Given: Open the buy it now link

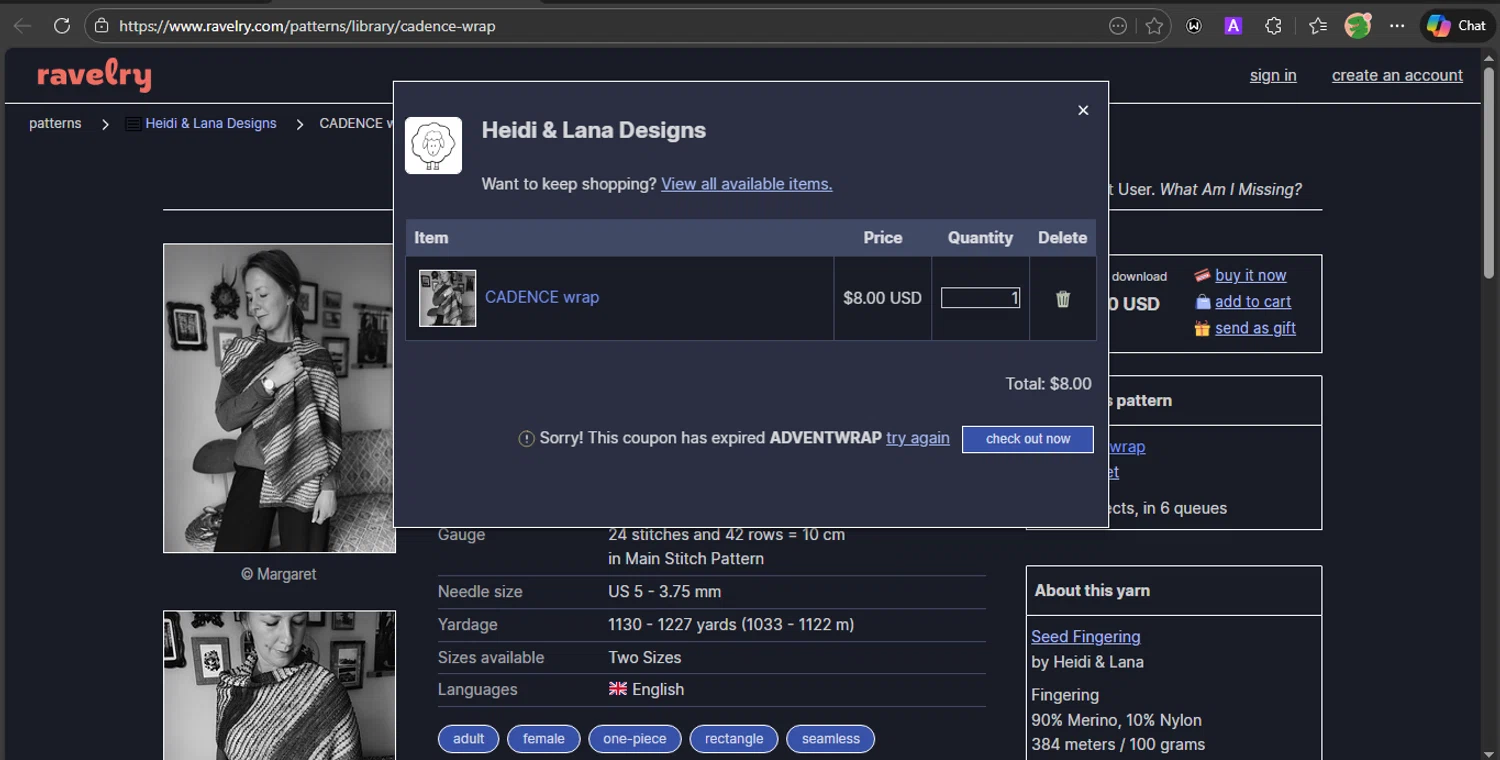Looking at the screenshot, I should pyautogui.click(x=1251, y=275).
